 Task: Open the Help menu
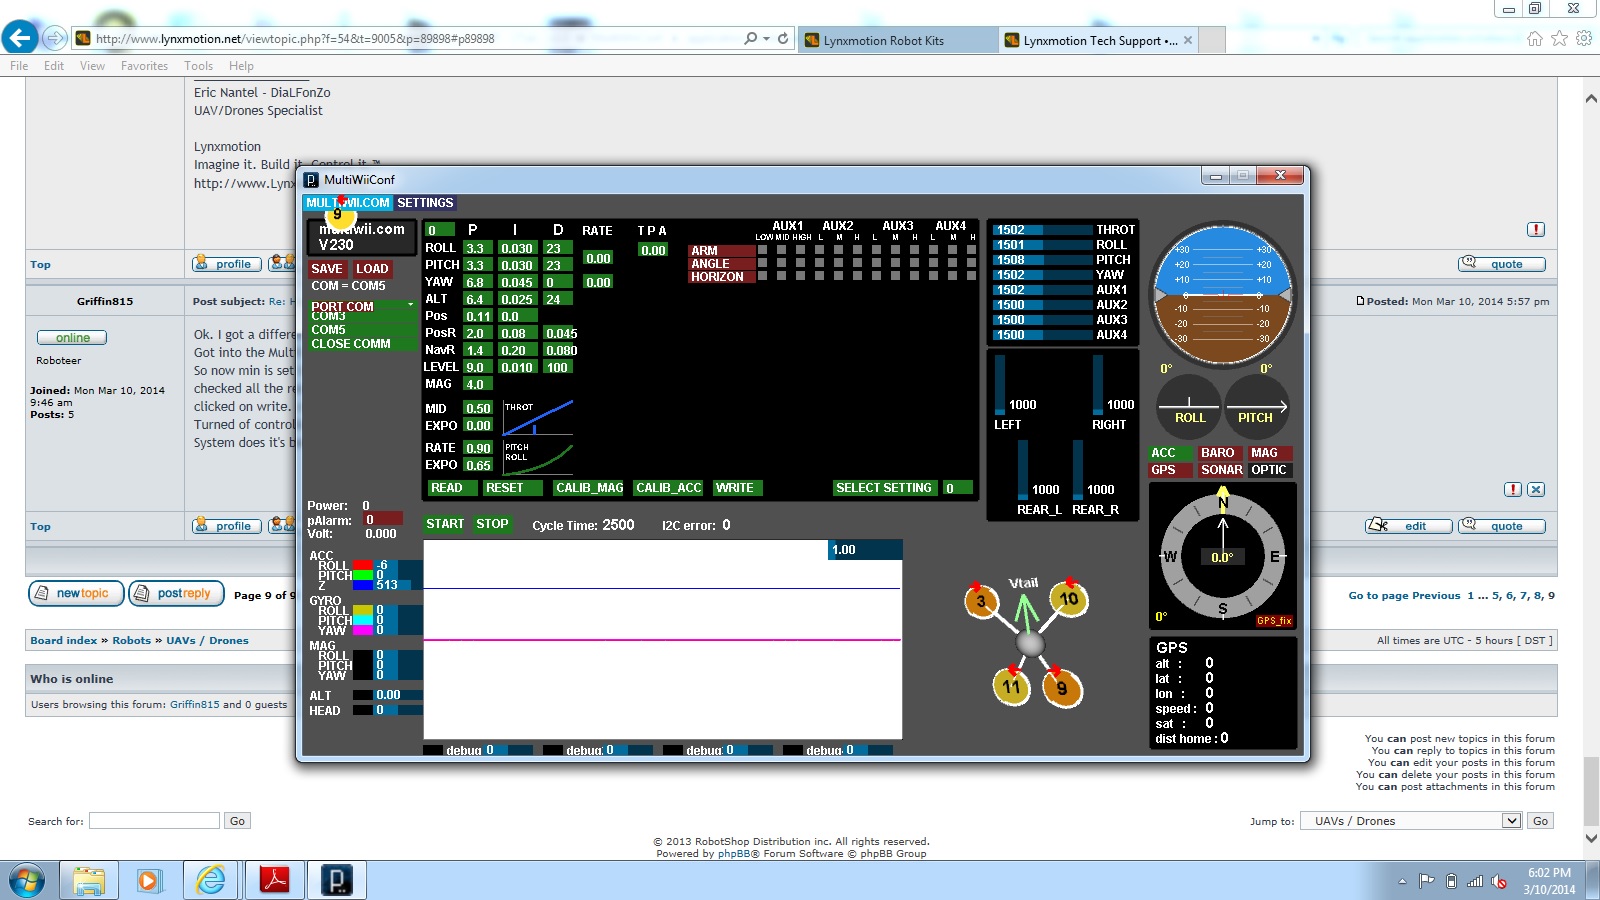click(241, 66)
